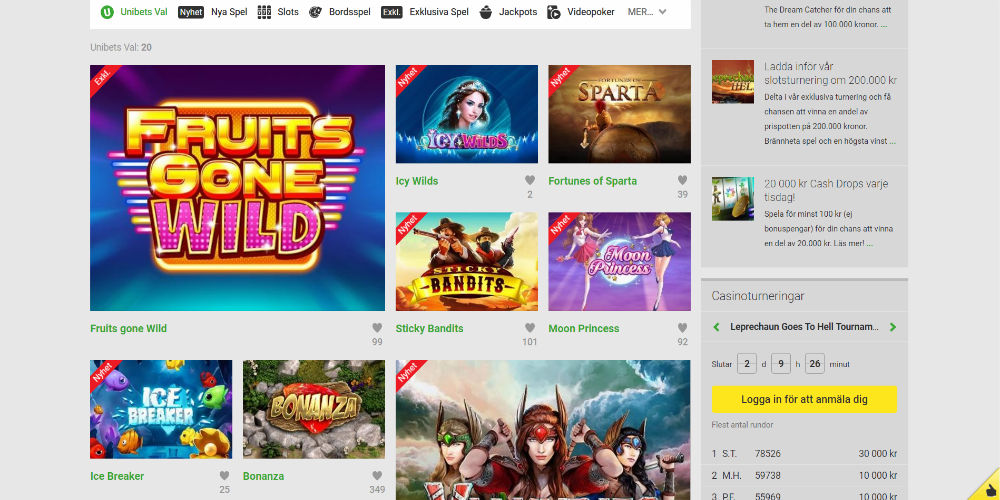This screenshot has width=1000, height=500.
Task: Click the Flest antal rundor label
Action: click(x=742, y=425)
